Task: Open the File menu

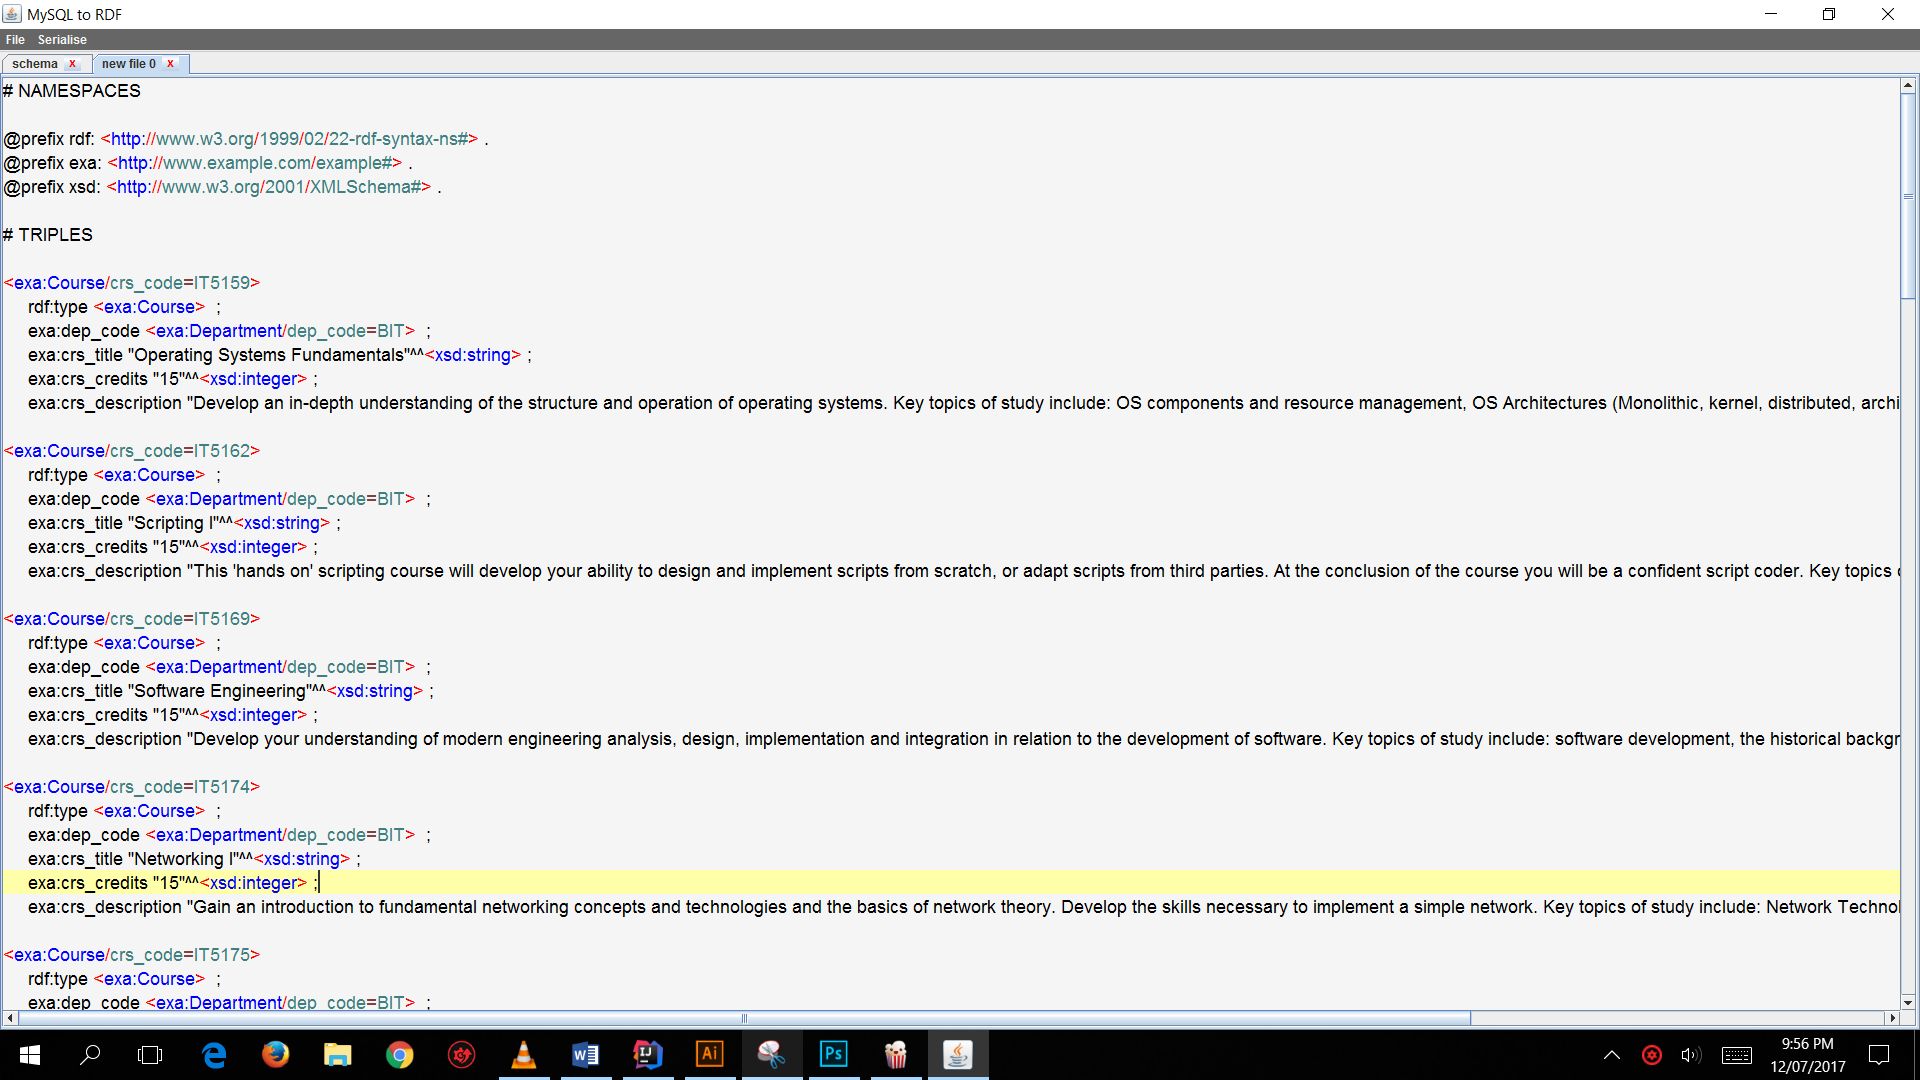Action: pos(15,40)
